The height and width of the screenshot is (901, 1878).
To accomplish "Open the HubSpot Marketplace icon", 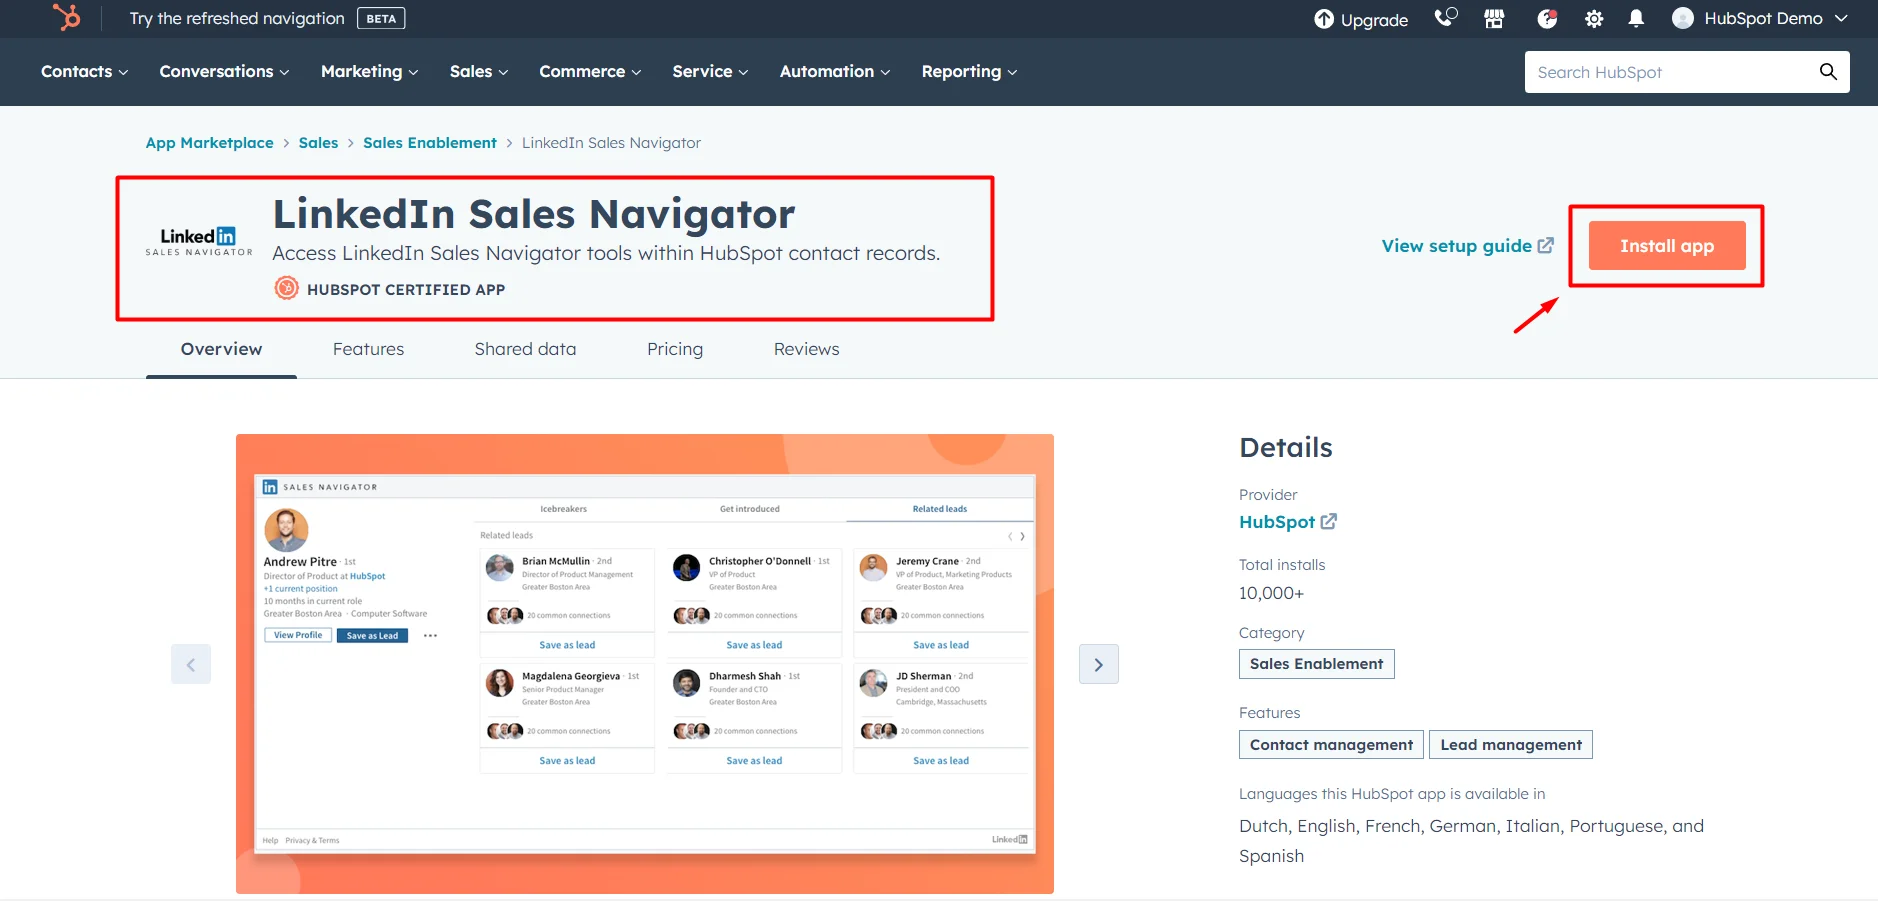I will pyautogui.click(x=1492, y=18).
